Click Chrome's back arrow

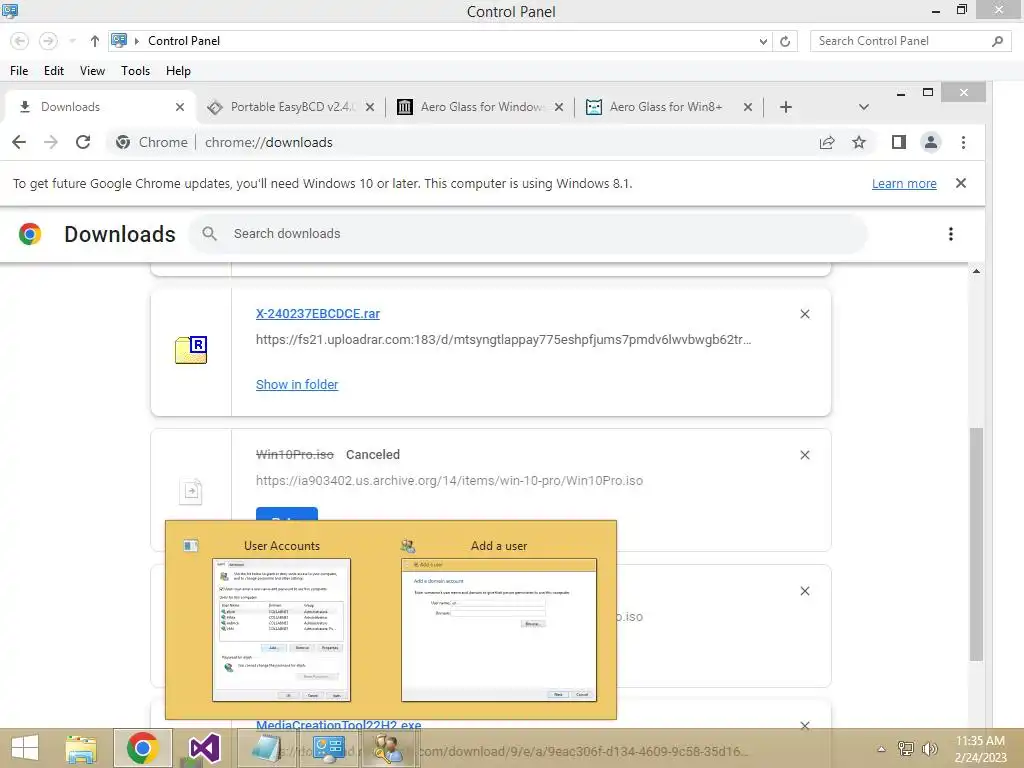point(19,142)
